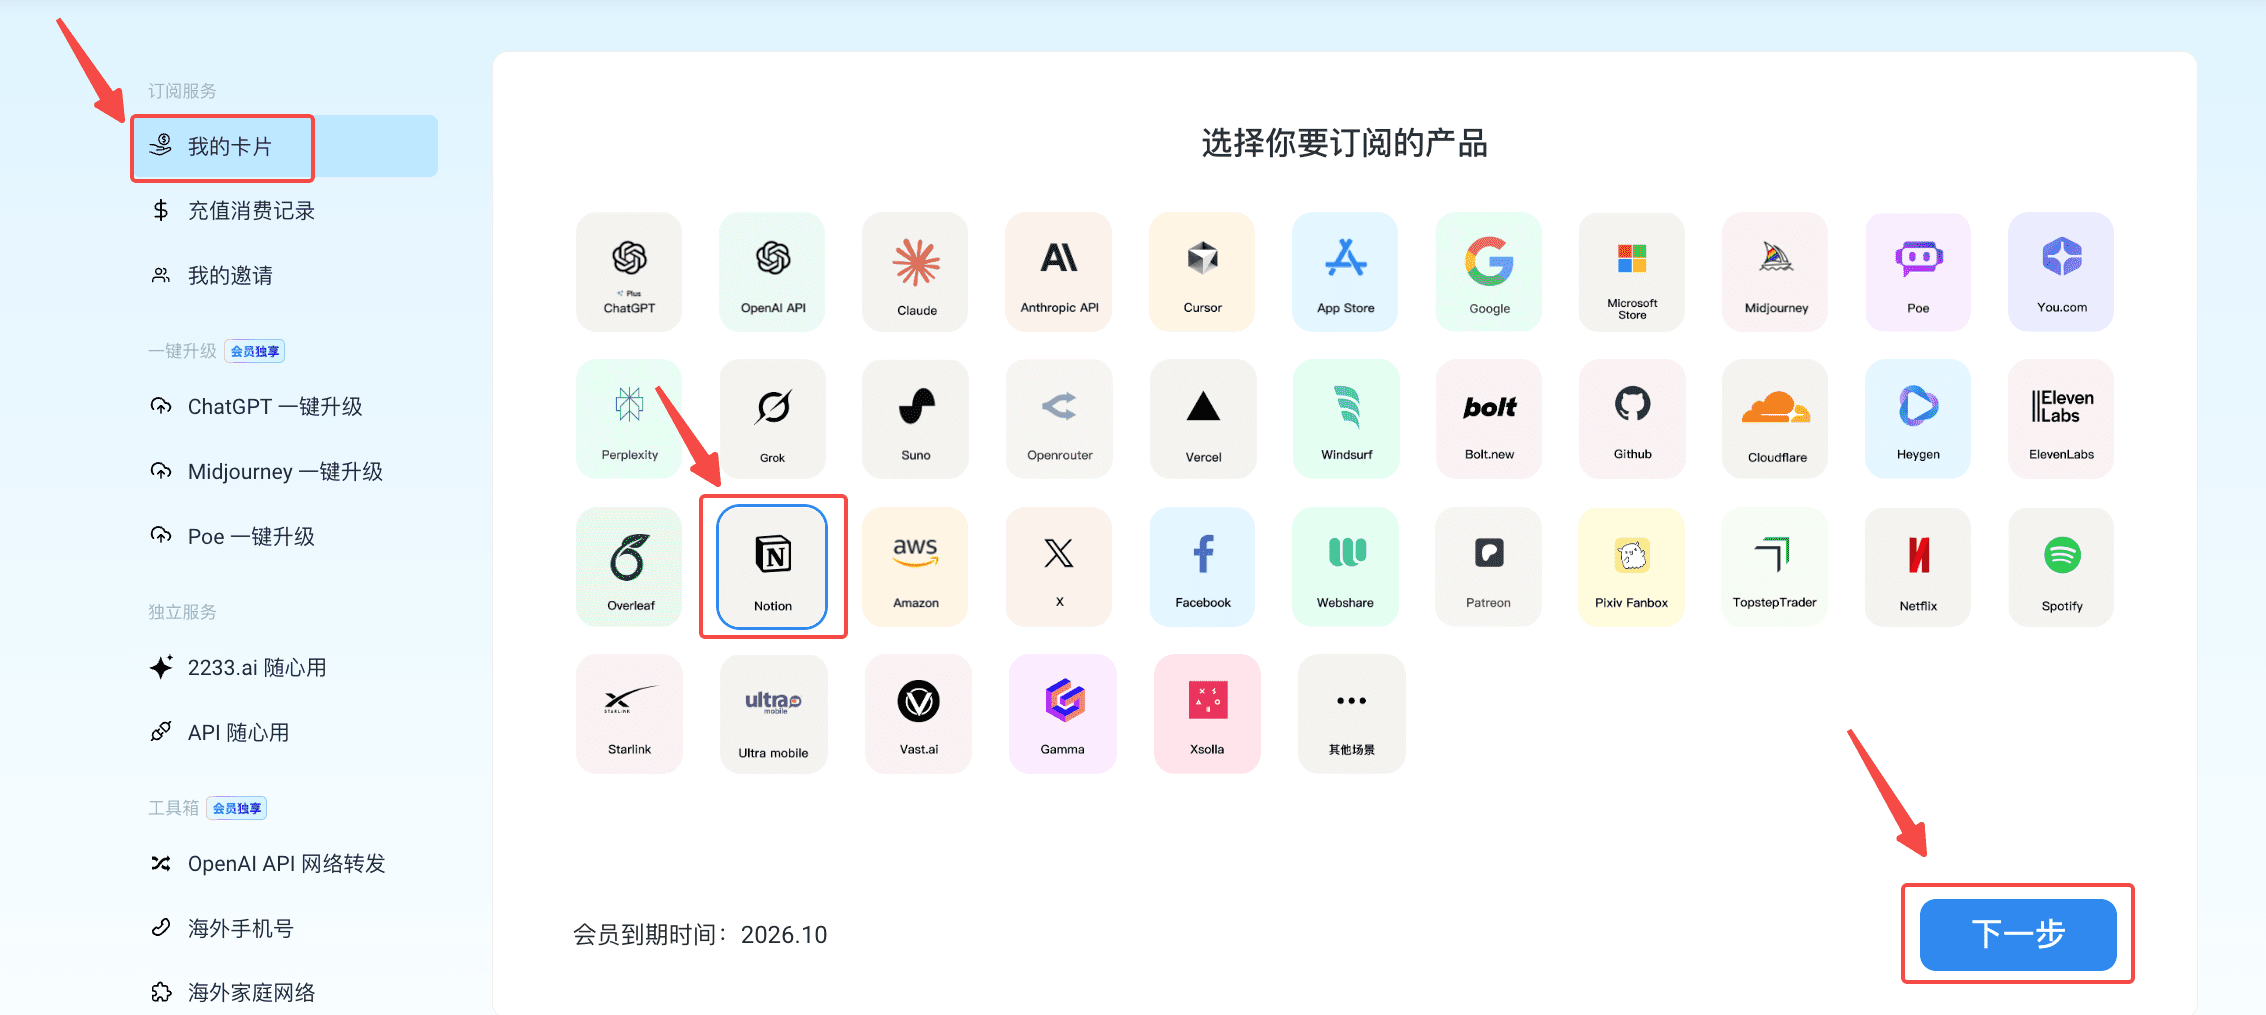Click the 会员到期时间 2026.10 text
The width and height of the screenshot is (2266, 1015).
(700, 934)
